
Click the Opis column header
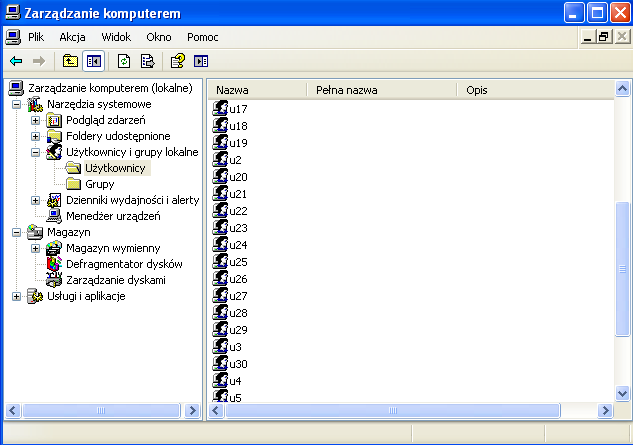tap(535, 90)
